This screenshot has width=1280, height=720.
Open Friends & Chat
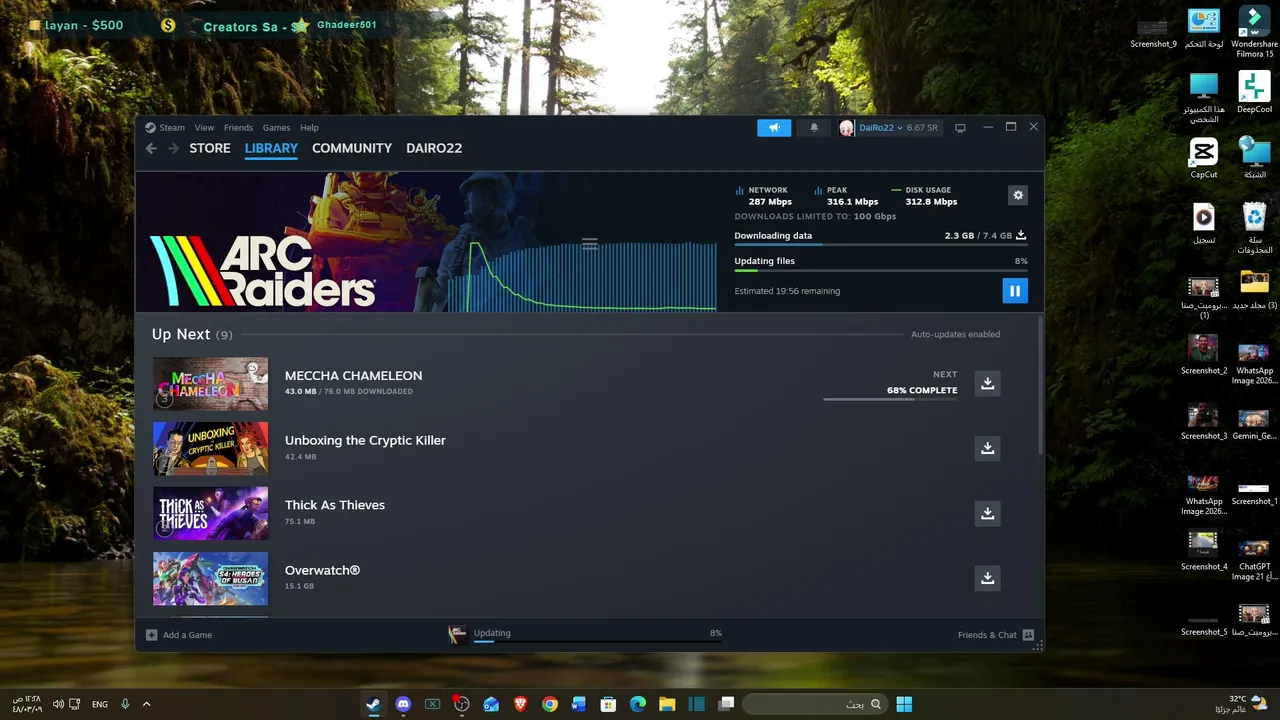pyautogui.click(x=987, y=635)
